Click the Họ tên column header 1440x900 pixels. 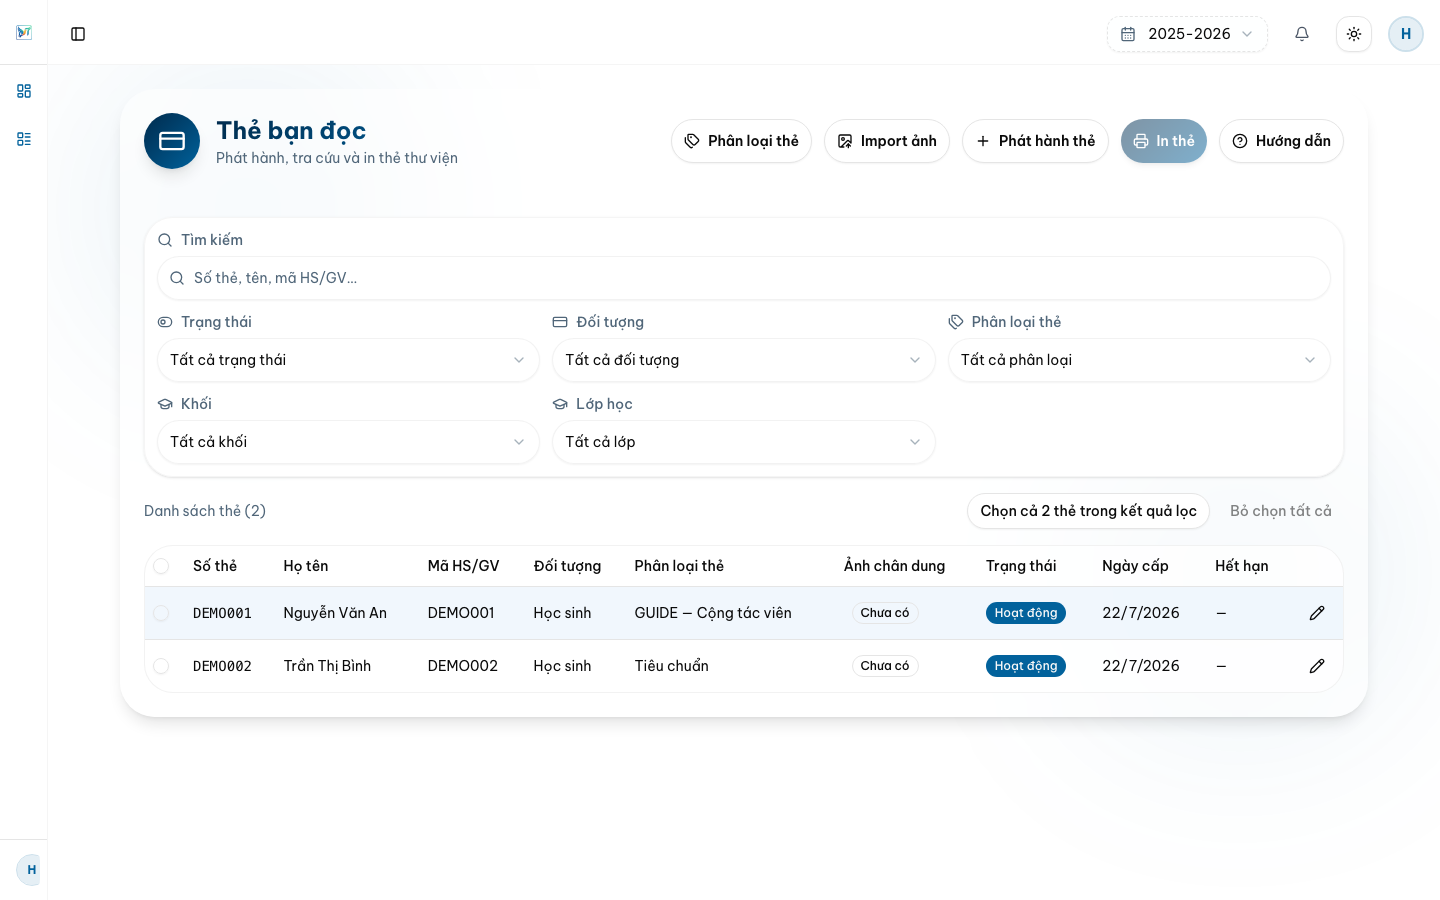[306, 566]
